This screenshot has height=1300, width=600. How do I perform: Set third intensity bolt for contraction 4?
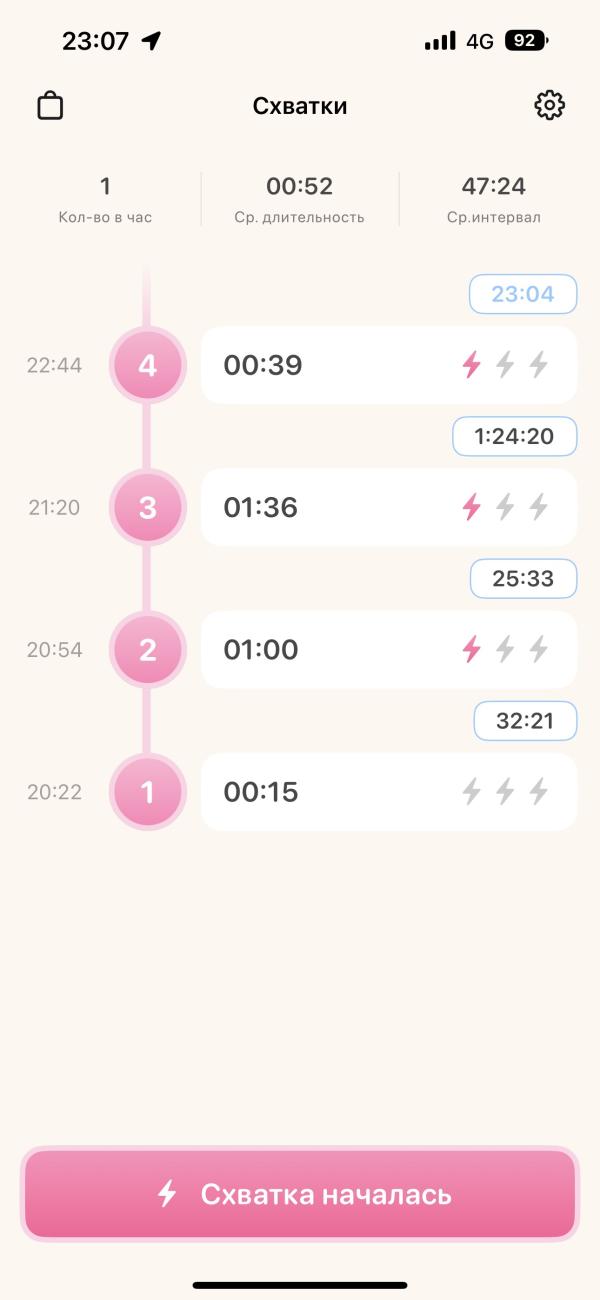point(539,365)
